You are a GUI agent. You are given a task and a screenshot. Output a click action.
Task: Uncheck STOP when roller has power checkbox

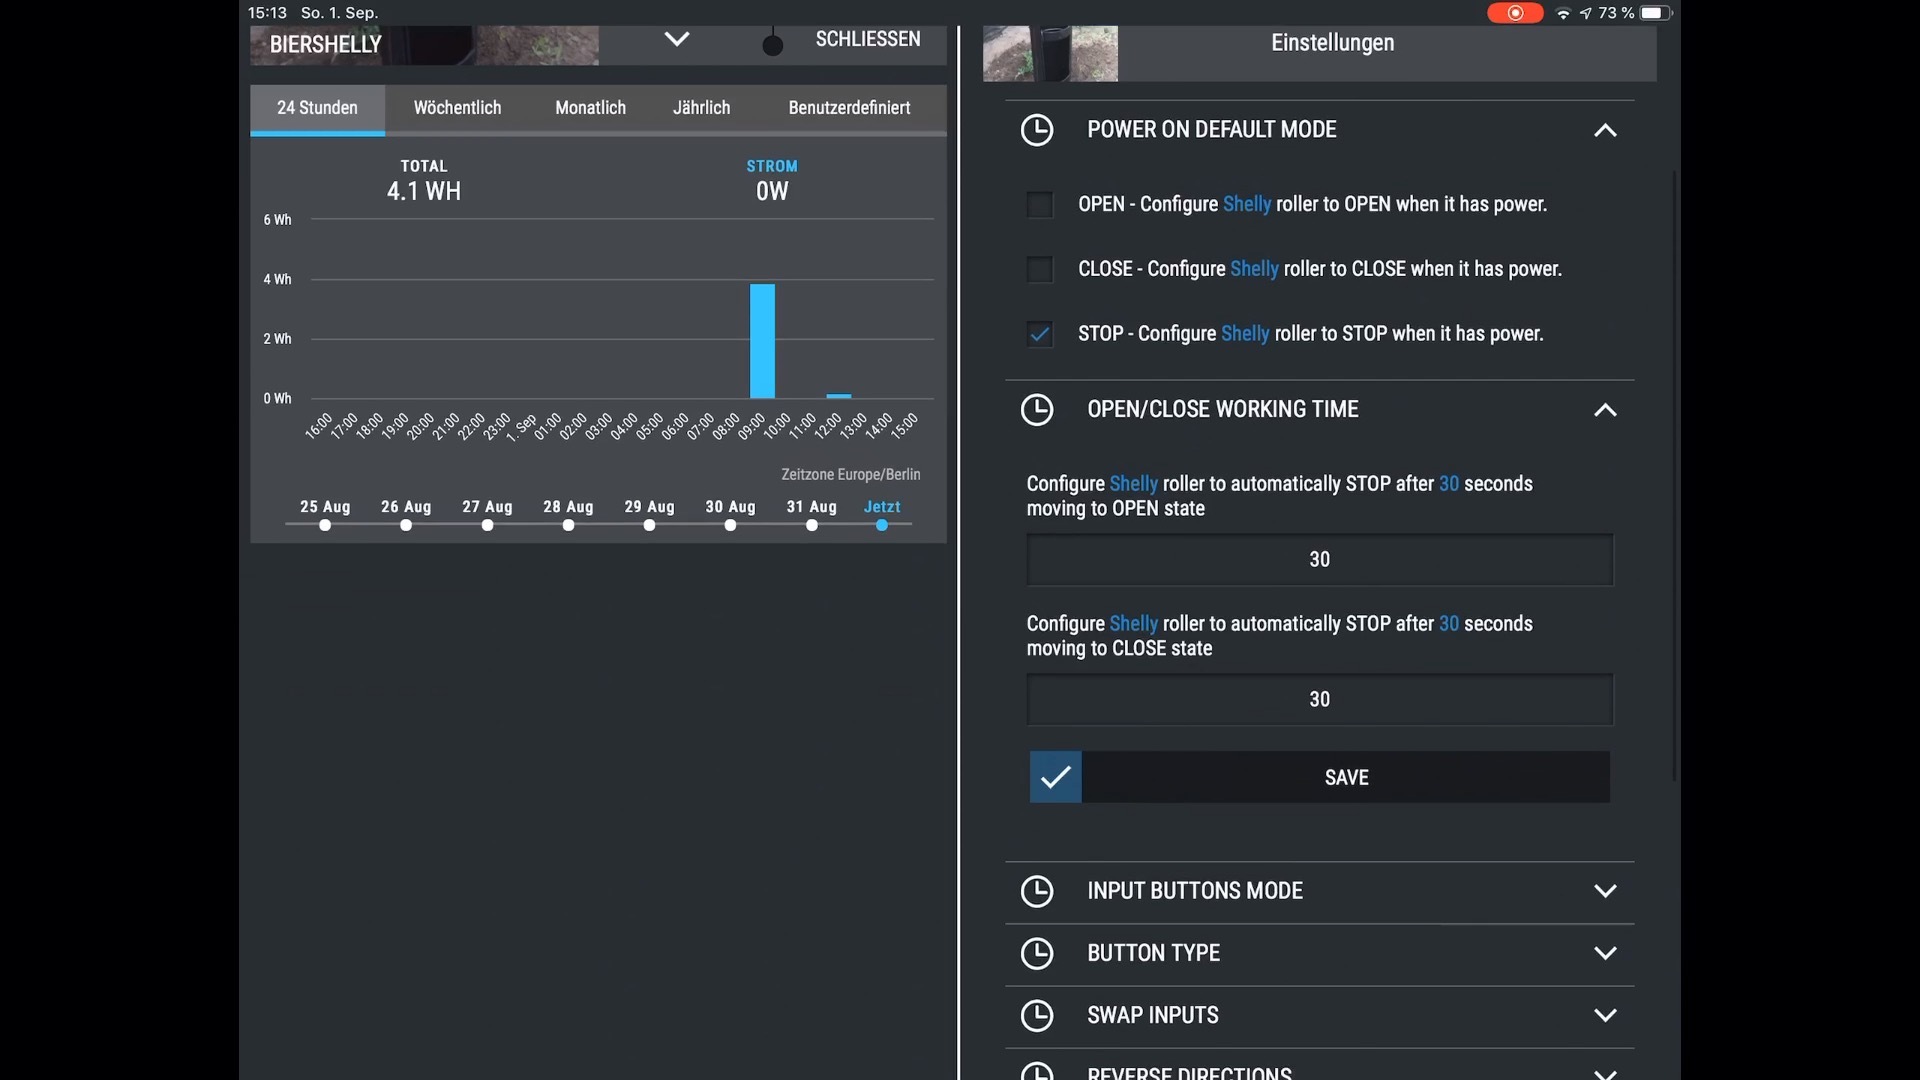[1040, 334]
